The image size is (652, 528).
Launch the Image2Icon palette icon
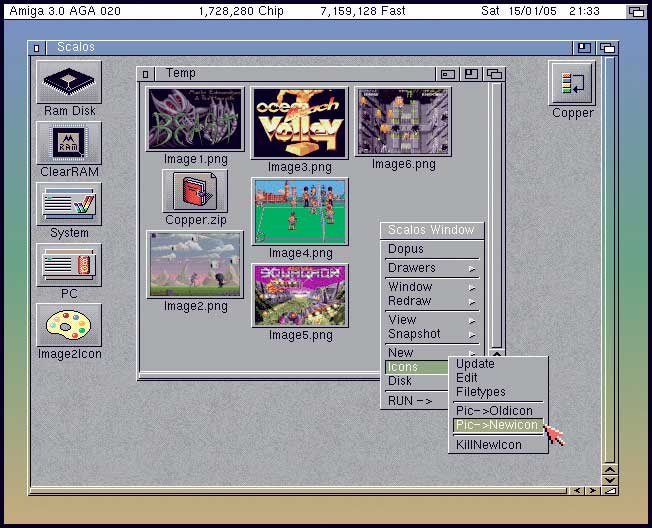click(69, 325)
